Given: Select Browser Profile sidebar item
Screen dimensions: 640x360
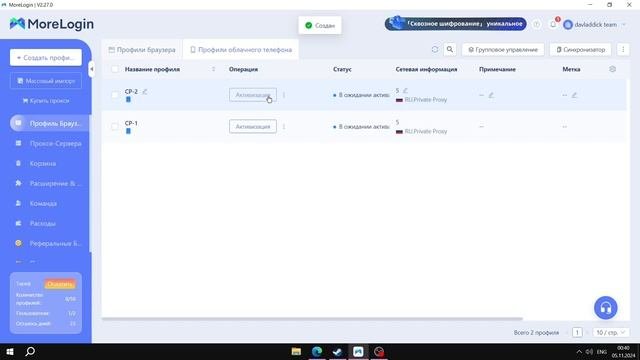Looking at the screenshot, I should pyautogui.click(x=49, y=123).
